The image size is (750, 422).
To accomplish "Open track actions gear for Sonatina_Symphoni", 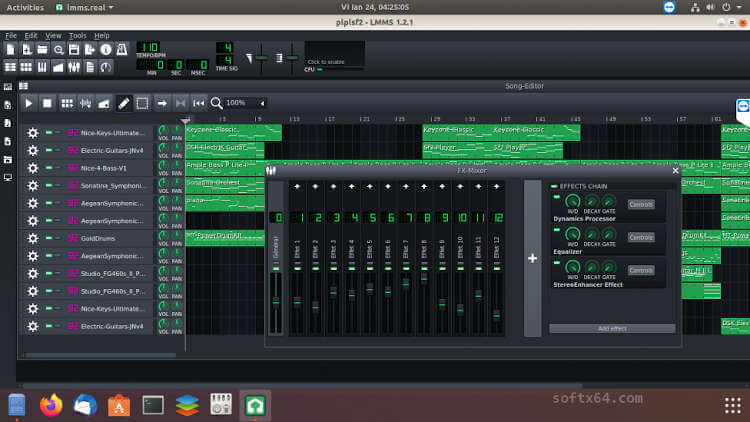I will (33, 186).
